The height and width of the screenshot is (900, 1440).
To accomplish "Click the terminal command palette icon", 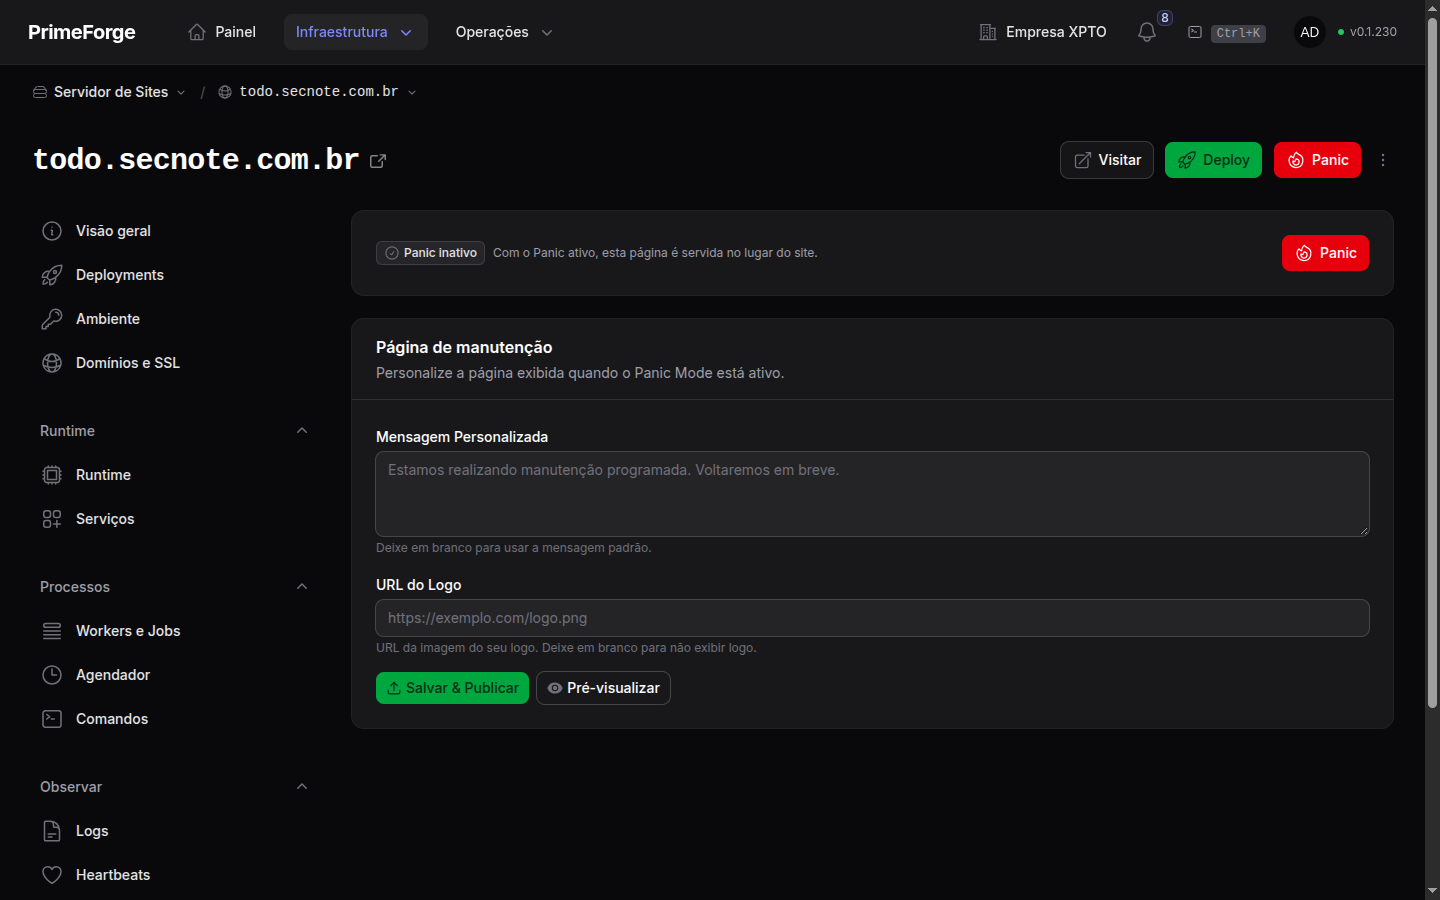I will click(x=1195, y=32).
